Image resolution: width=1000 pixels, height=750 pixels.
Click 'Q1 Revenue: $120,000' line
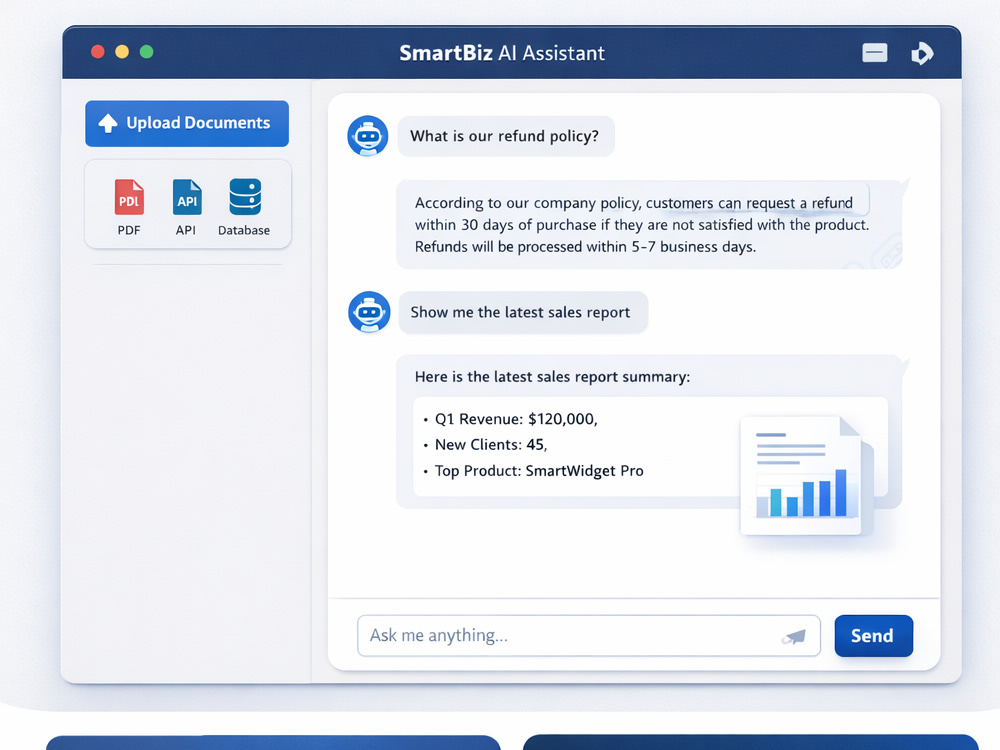tap(516, 419)
